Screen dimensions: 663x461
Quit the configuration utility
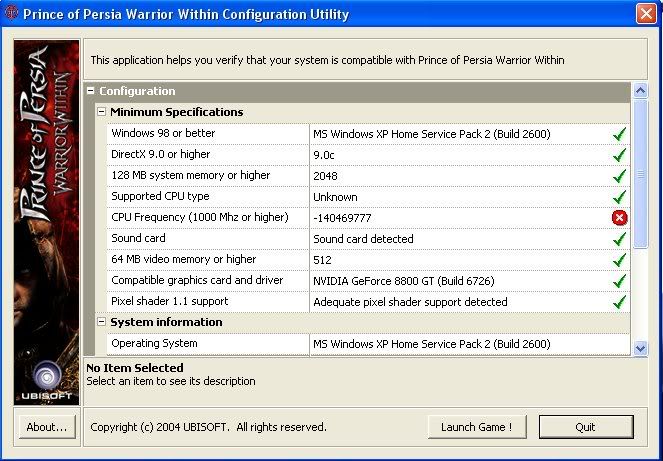(x=586, y=427)
